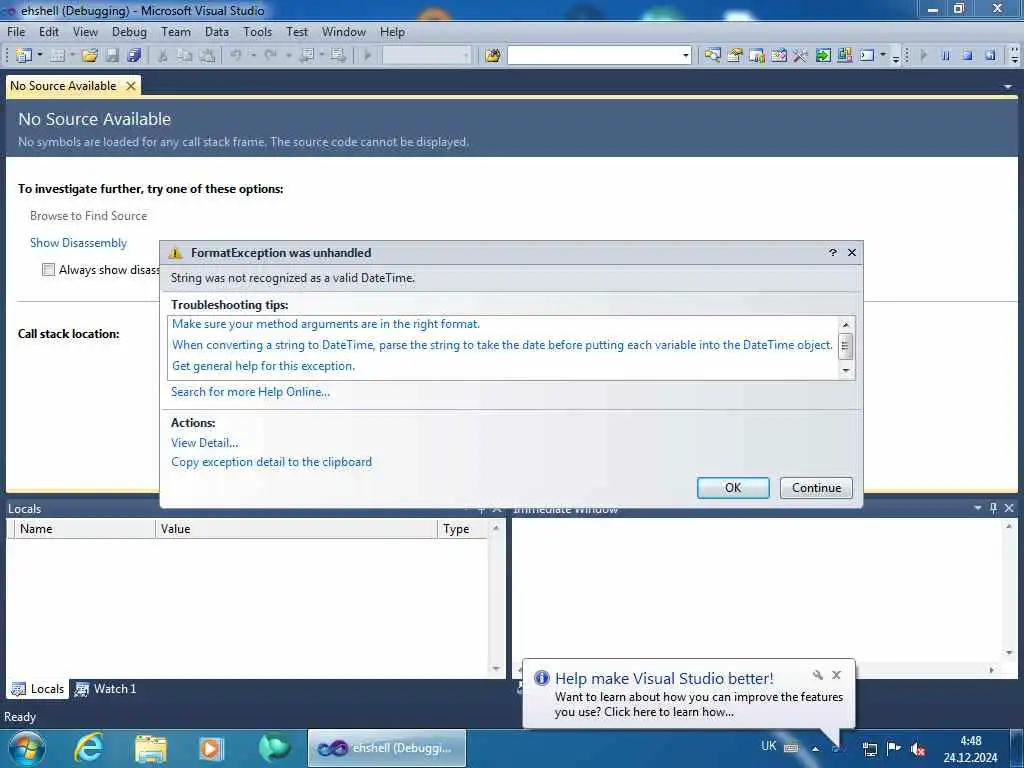Click the Stop Debugging square icon
This screenshot has width=1024, height=768.
tap(967, 56)
